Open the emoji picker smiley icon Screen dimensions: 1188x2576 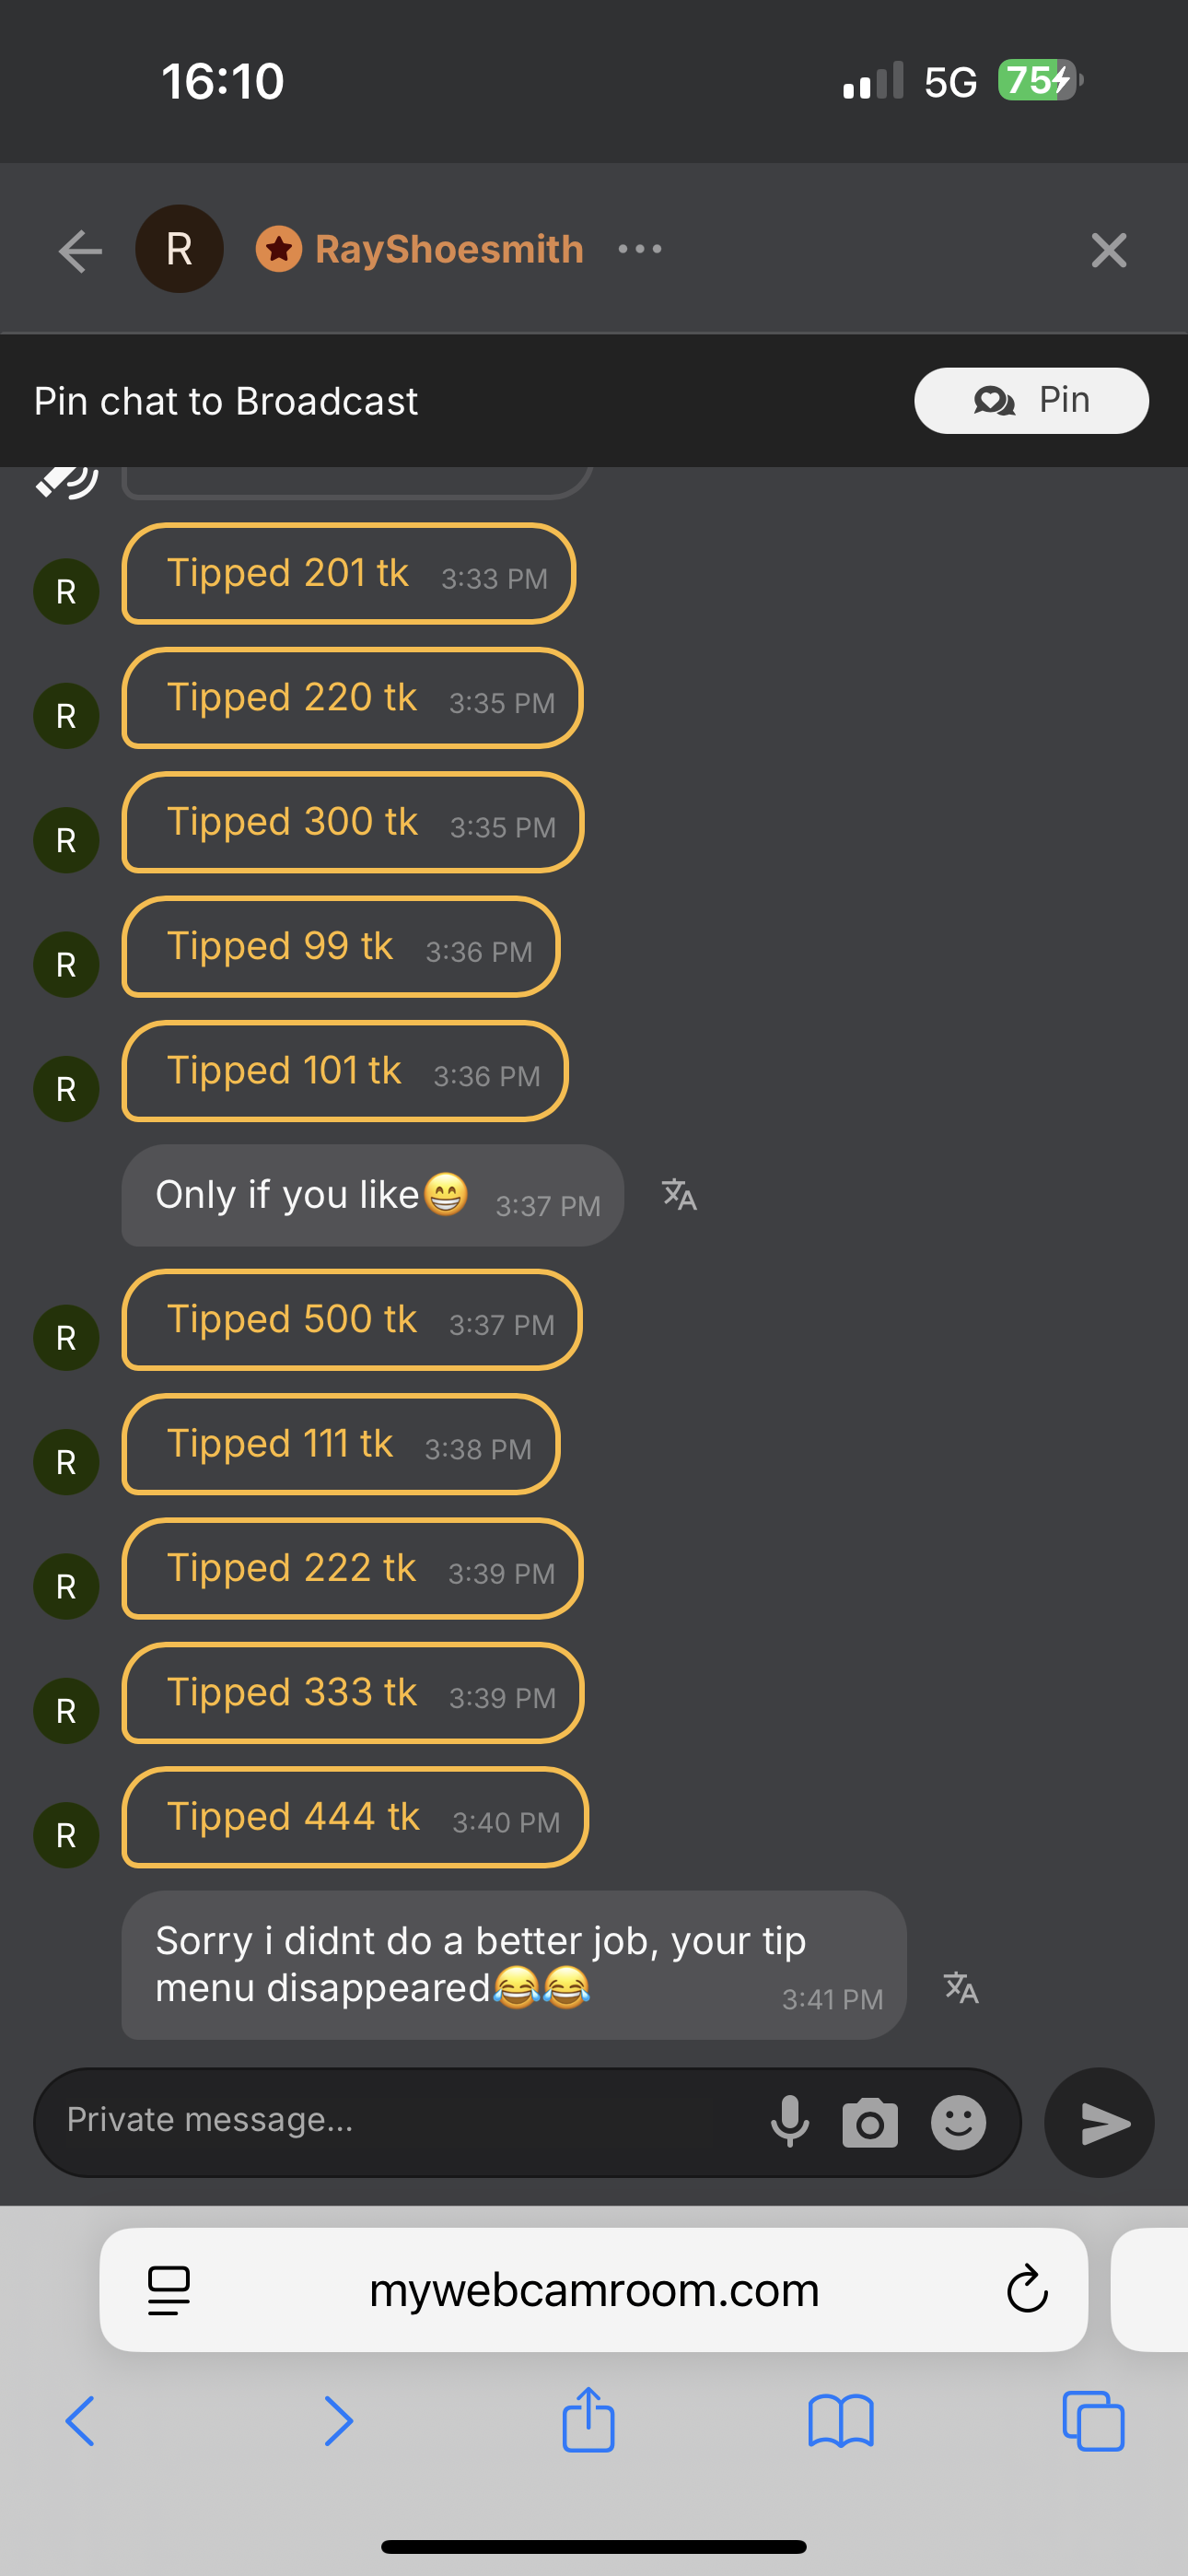[958, 2122]
